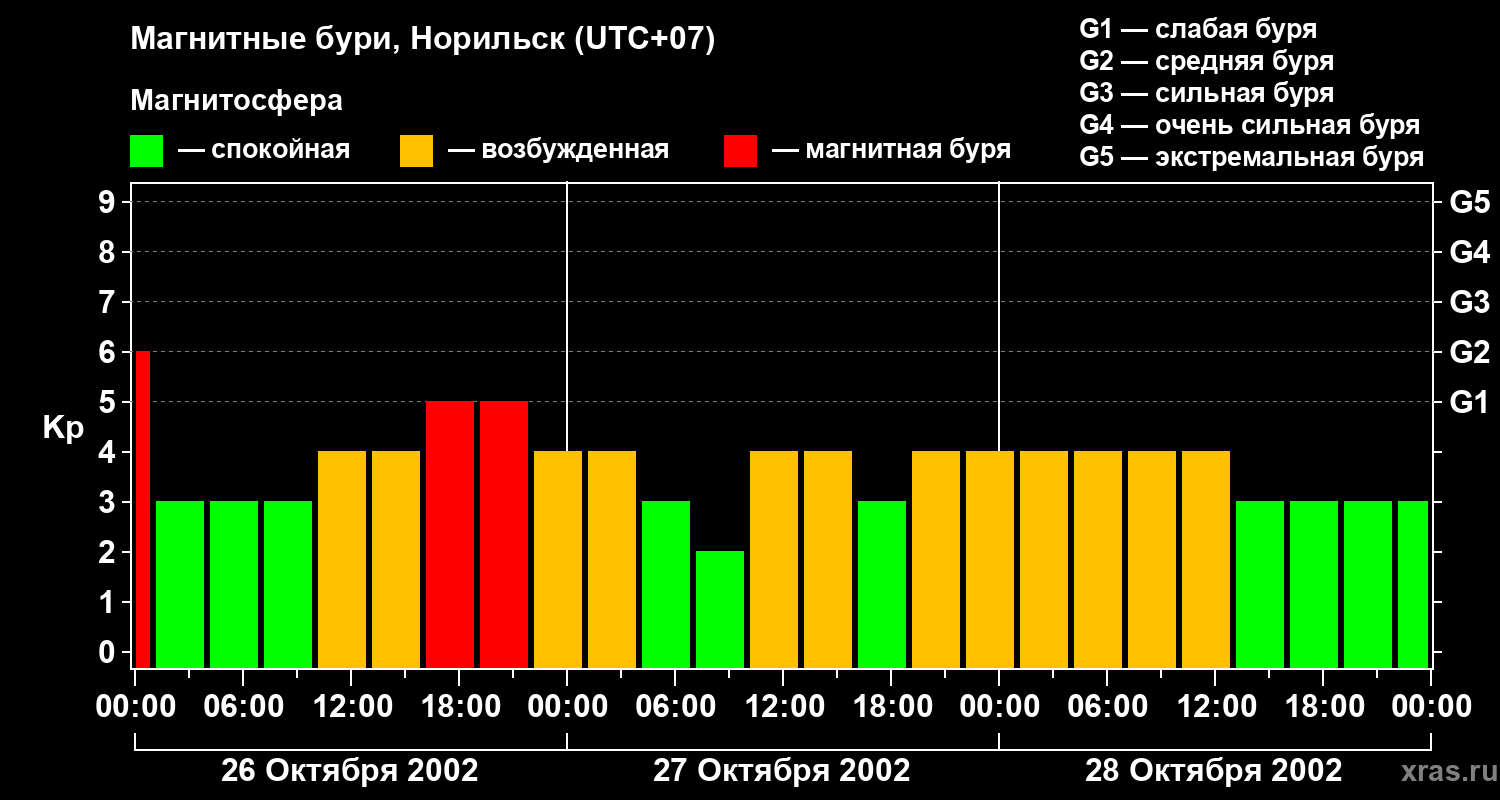Image resolution: width=1500 pixels, height=800 pixels.
Task: Click the 06:00 label above 27 Октября
Action: 674,707
